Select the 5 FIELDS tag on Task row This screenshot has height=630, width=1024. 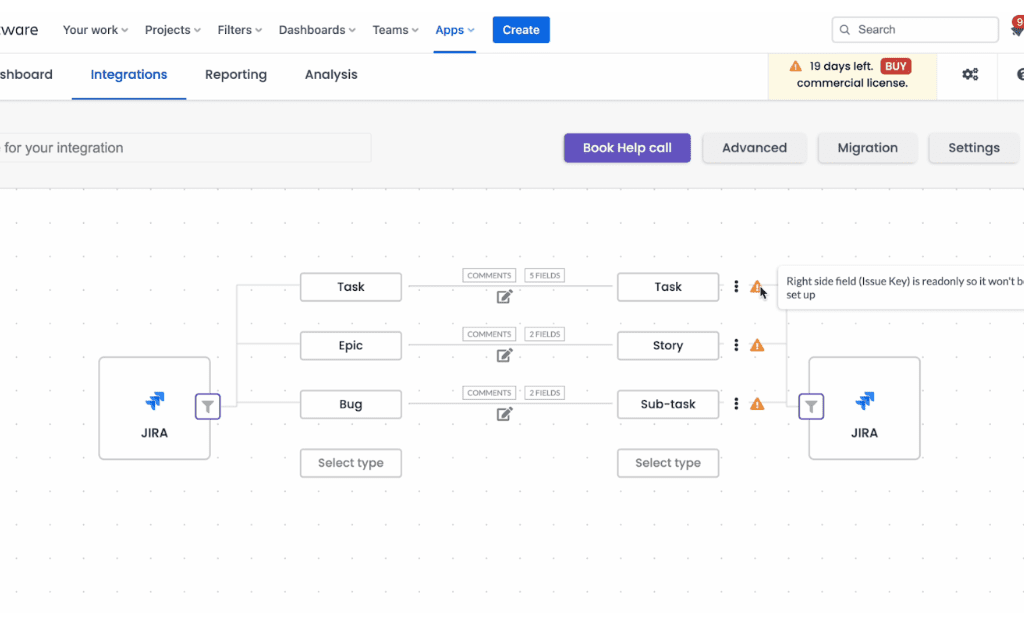point(544,275)
